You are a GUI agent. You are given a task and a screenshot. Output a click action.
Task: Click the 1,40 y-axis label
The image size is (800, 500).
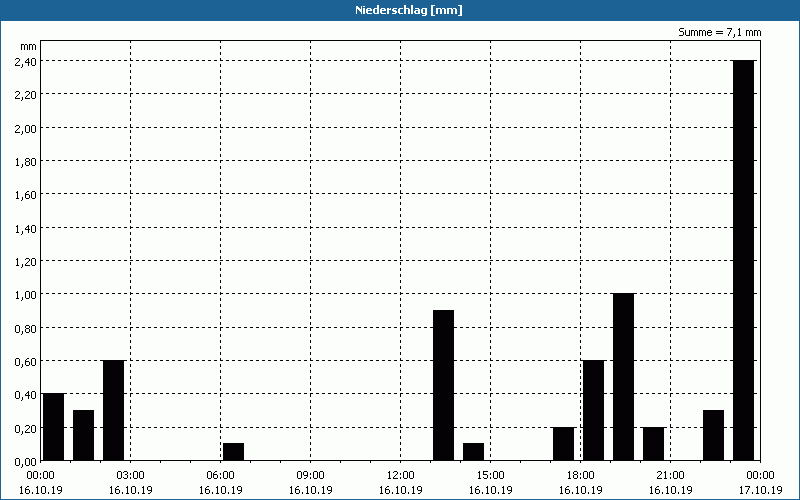pos(26,228)
